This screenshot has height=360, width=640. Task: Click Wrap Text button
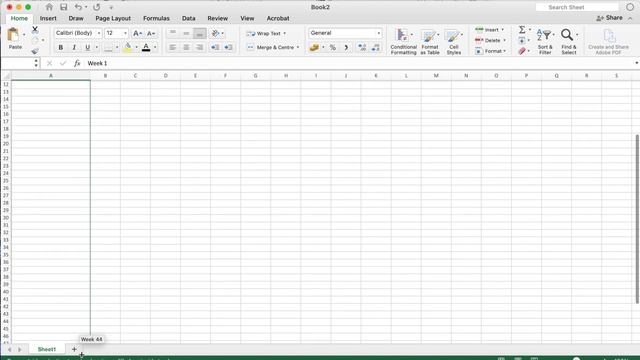coord(266,33)
